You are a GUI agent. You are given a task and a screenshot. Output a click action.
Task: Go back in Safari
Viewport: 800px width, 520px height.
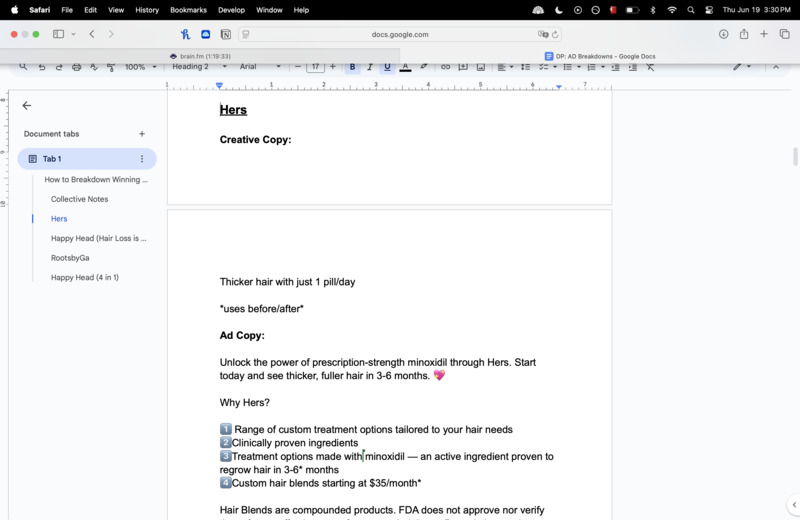(92, 34)
